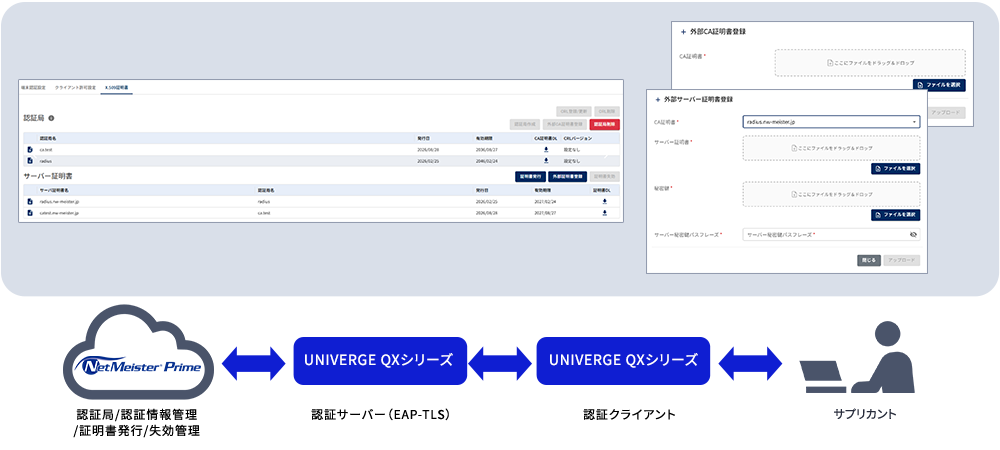The height and width of the screenshot is (450, 1000).
Task: Click the info icon beside 認証局 heading
Action: pyautogui.click(x=51, y=118)
